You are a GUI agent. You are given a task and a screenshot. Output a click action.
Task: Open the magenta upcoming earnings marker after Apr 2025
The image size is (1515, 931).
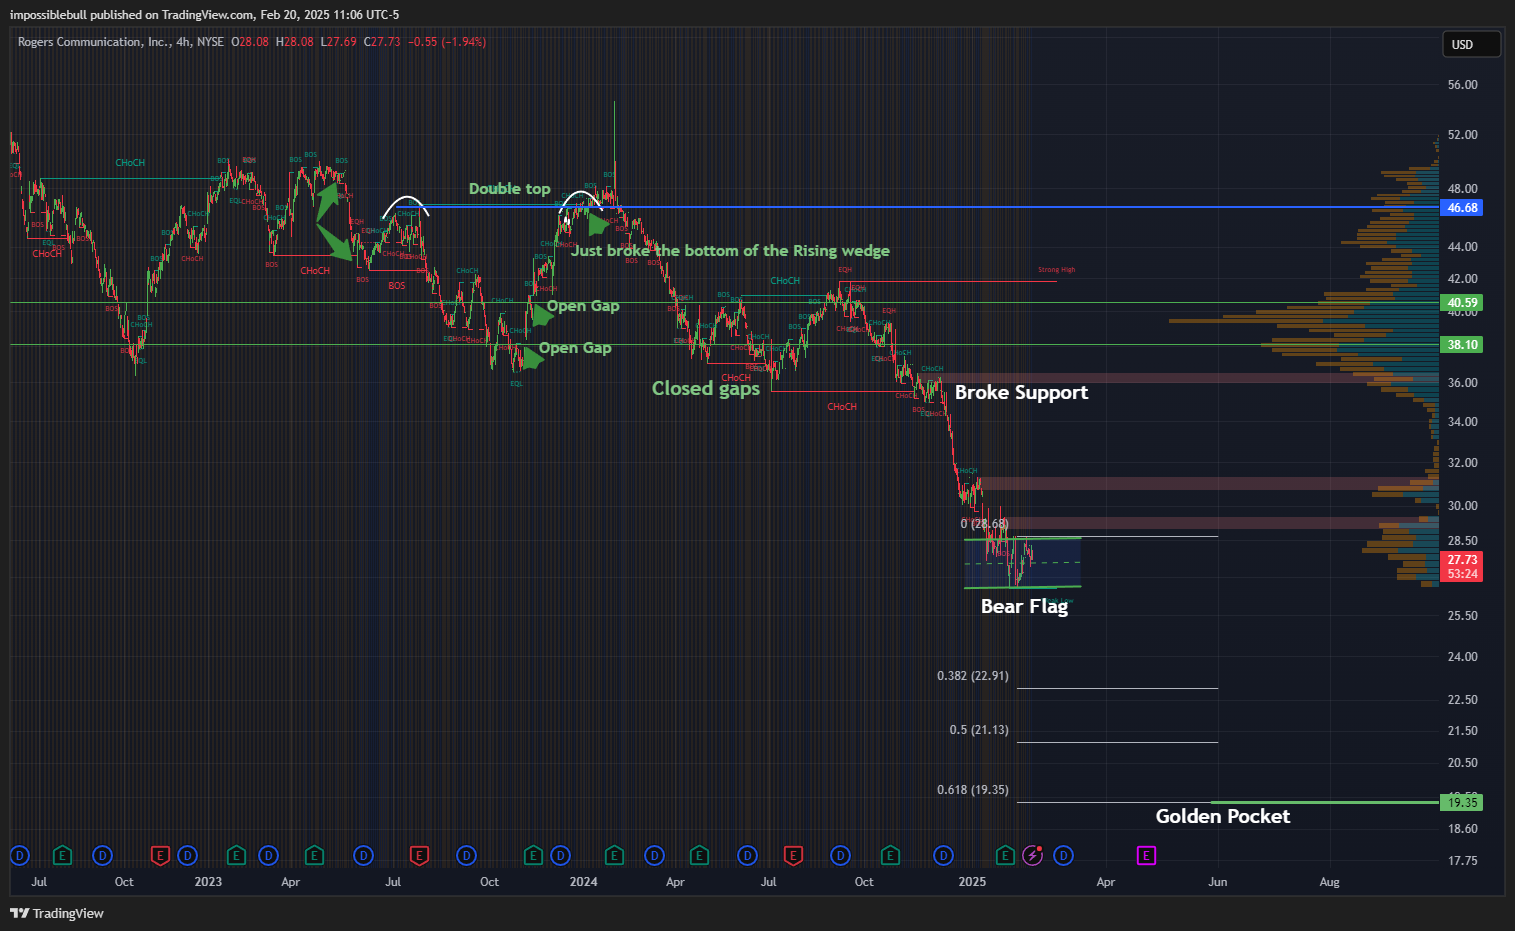click(x=1146, y=855)
